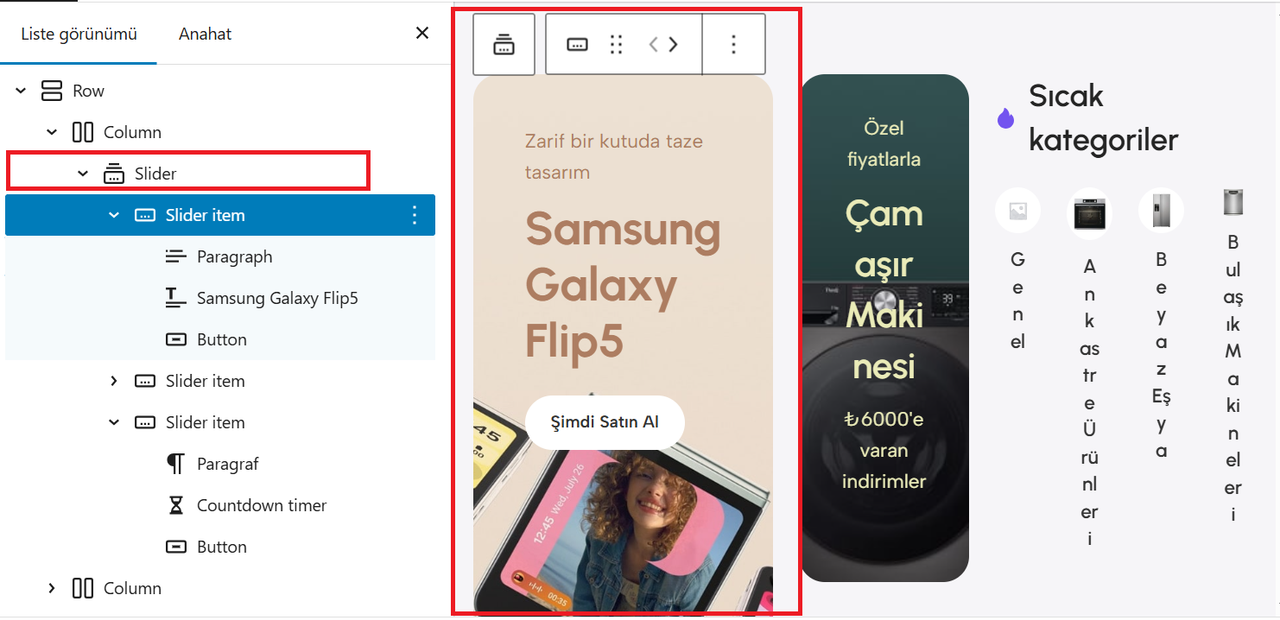
Task: Click the Slider item block type toolbar icon
Action: tap(577, 44)
